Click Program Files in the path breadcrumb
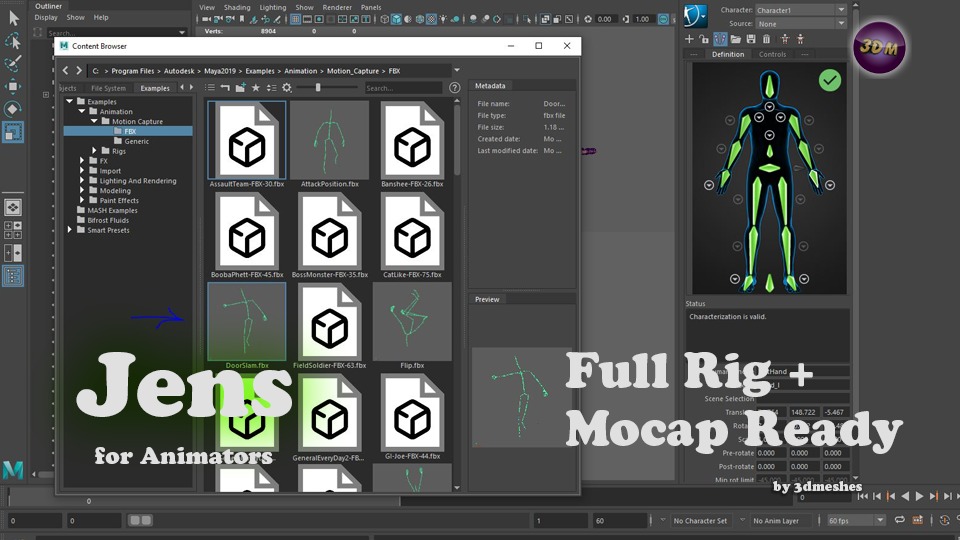 pos(133,71)
